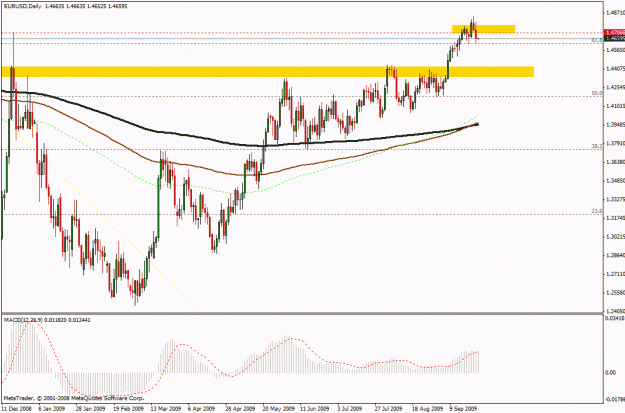The image size is (625, 413).
Task: Select the 38.2 Fibonacci level label
Action: point(596,147)
